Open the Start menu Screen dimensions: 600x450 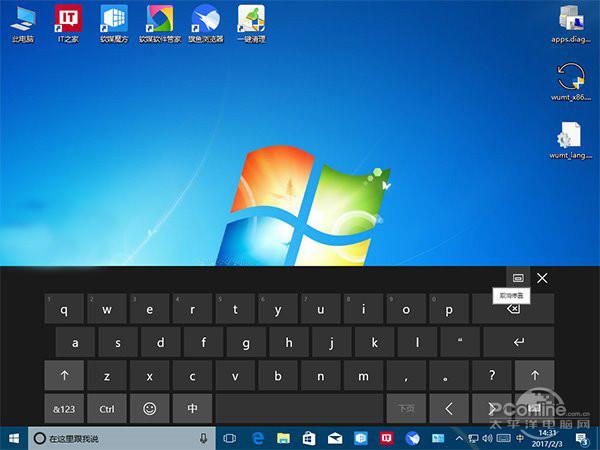(x=14, y=438)
